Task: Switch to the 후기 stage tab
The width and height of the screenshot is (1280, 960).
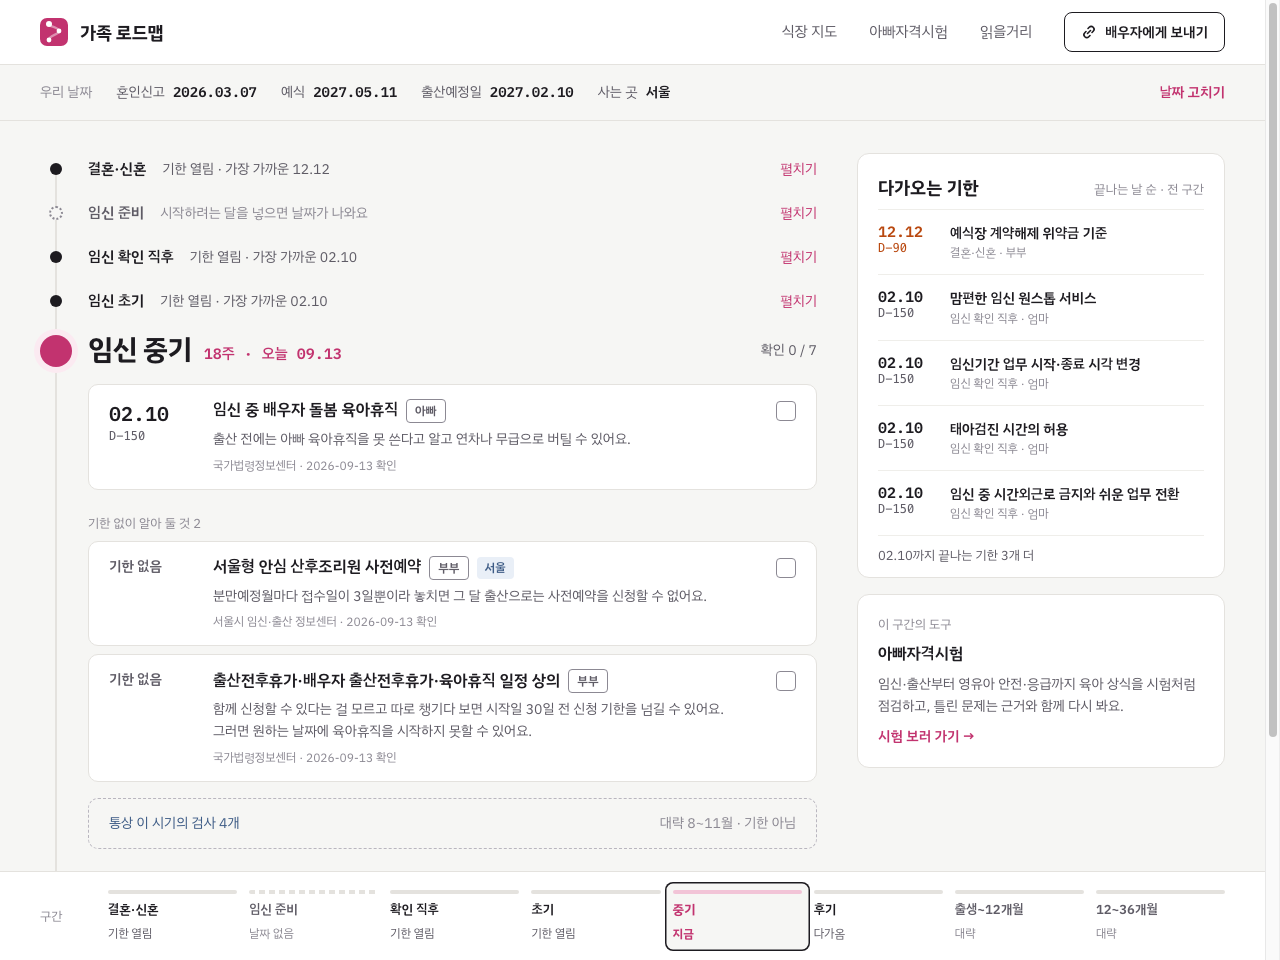Action: point(878,916)
